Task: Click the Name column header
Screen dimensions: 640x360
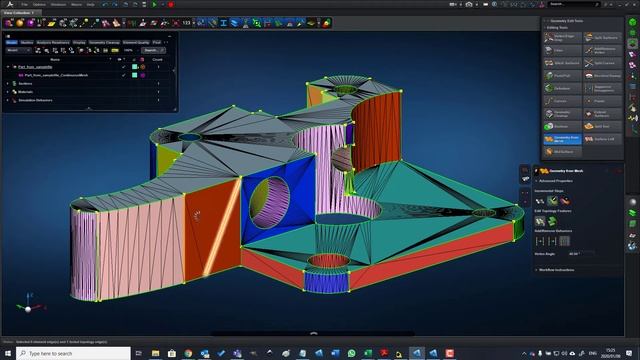Action: [x=55, y=60]
